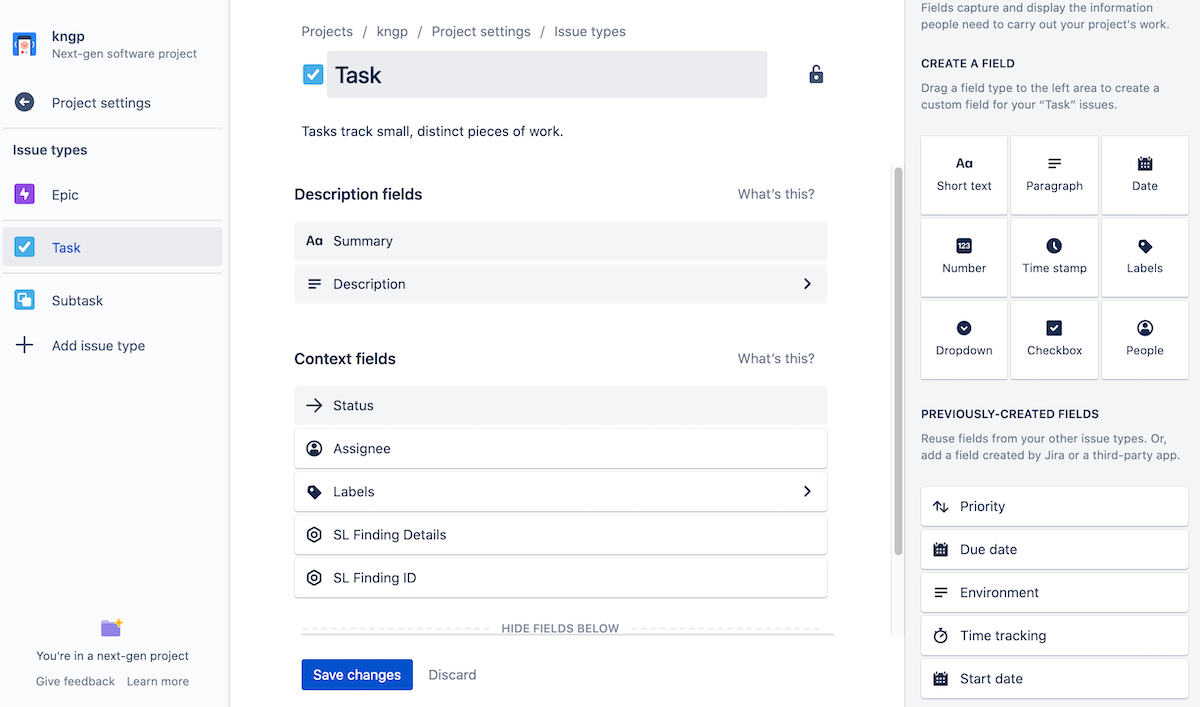This screenshot has width=1200, height=707.
Task: Click the Discard button
Action: [x=452, y=674]
